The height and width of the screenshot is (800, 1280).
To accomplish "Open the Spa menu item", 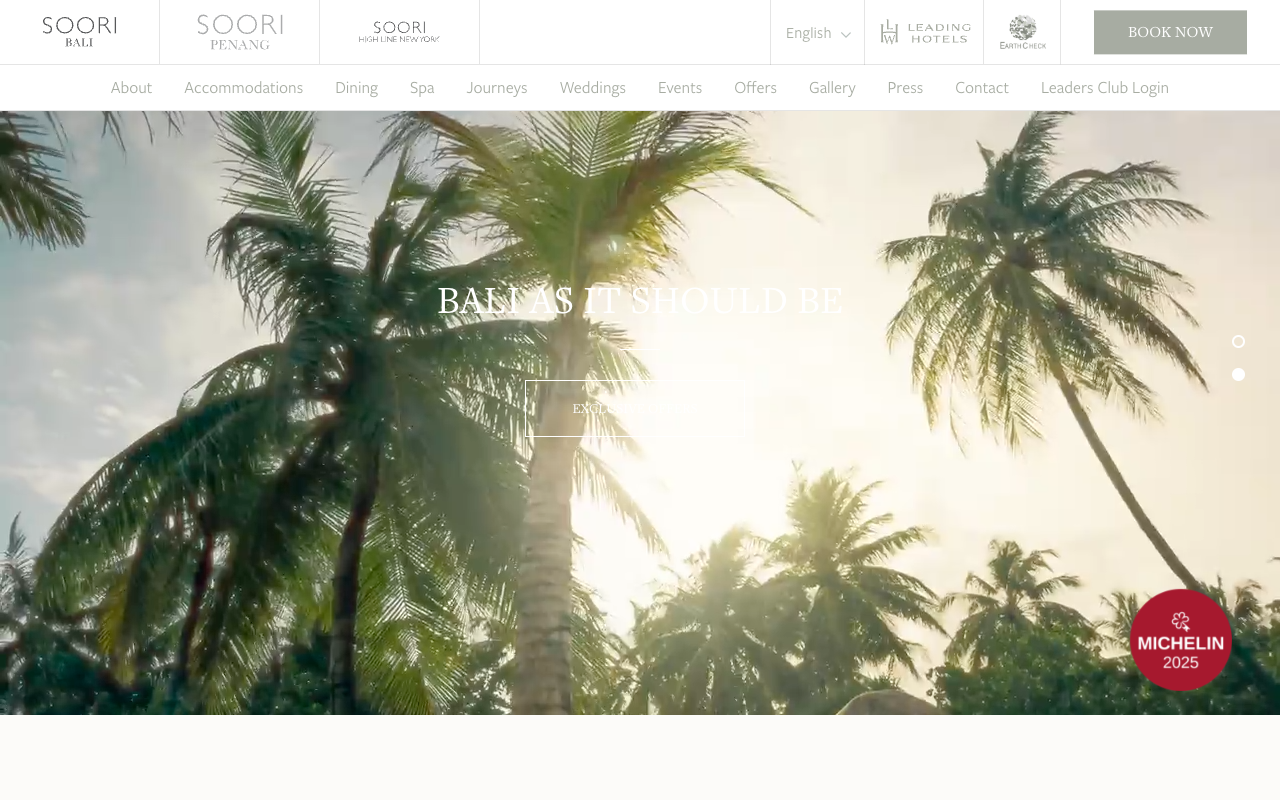I will [x=422, y=87].
